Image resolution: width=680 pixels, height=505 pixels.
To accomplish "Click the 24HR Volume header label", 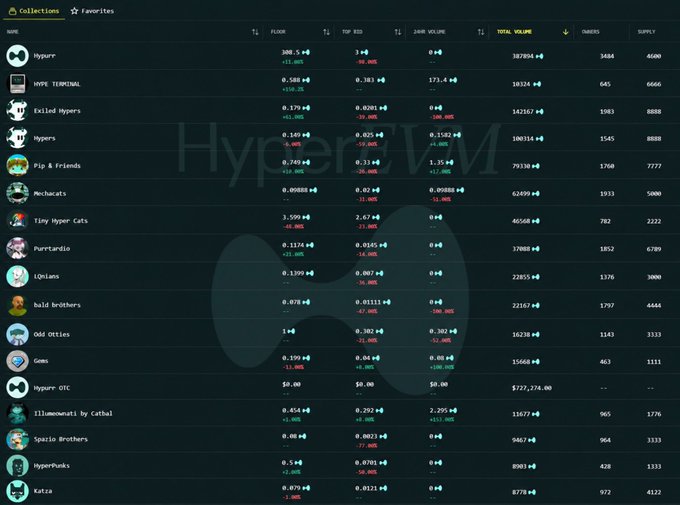I will pos(429,32).
